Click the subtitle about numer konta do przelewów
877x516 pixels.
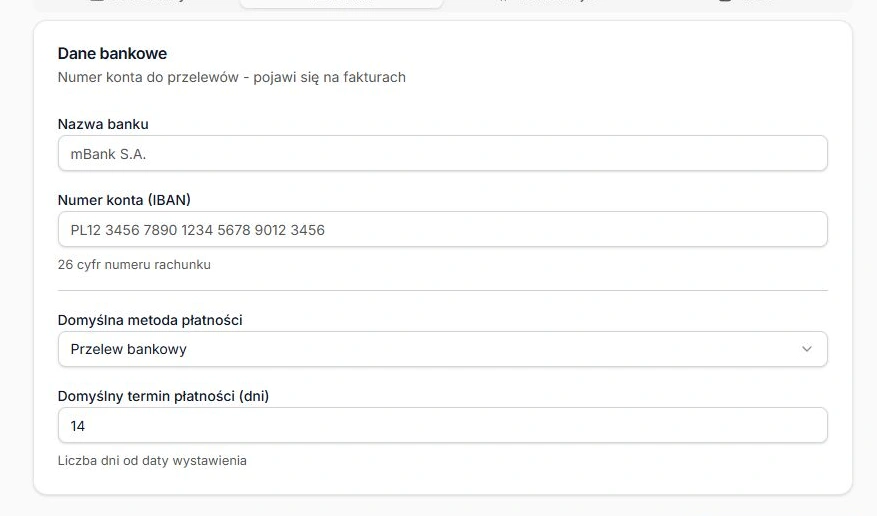point(232,77)
